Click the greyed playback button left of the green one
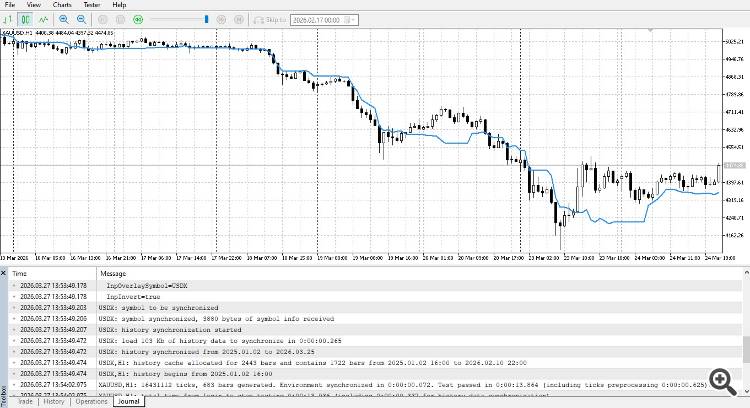 point(121,20)
